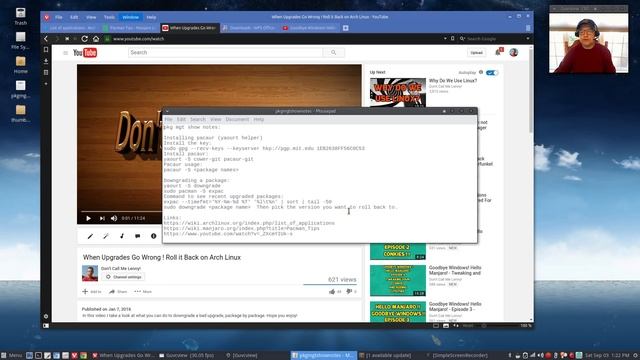
Task: Open the 1 available update taskbar entry
Action: tap(386, 356)
